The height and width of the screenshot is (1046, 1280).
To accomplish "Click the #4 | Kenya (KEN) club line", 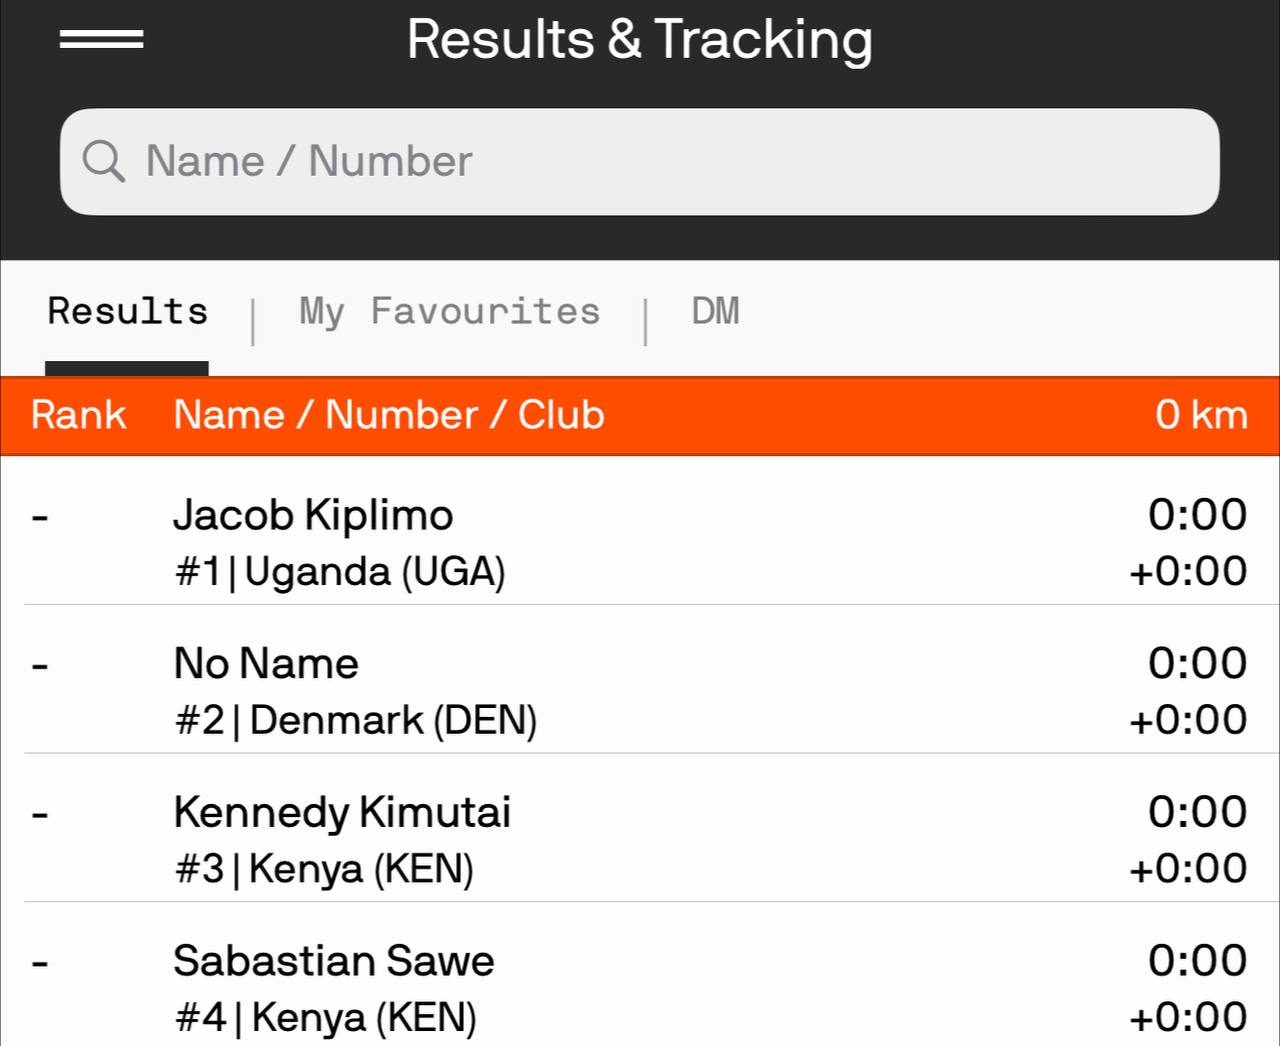I will [x=326, y=1018].
